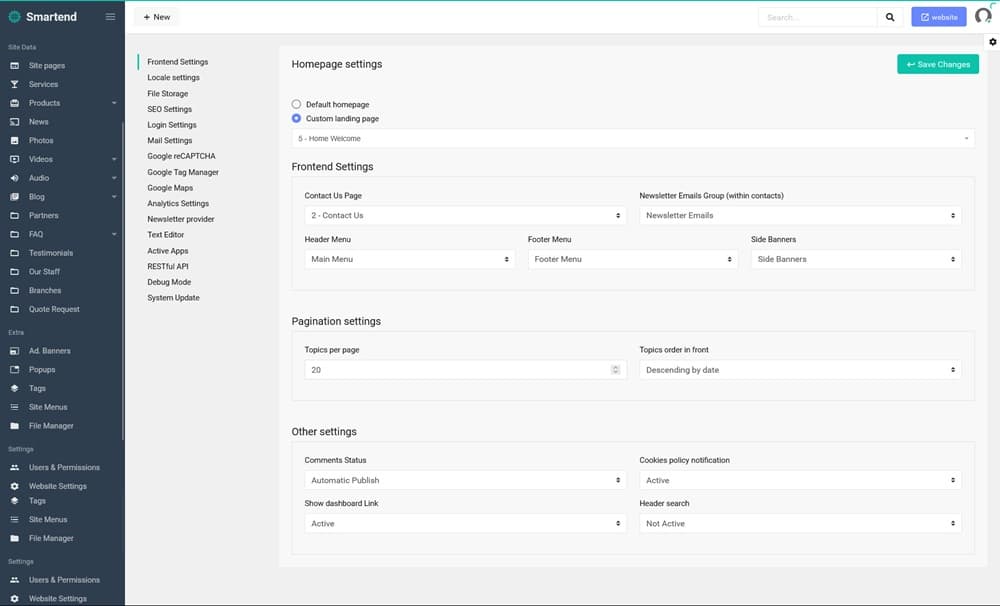Open the user avatar profile icon

[x=983, y=16]
